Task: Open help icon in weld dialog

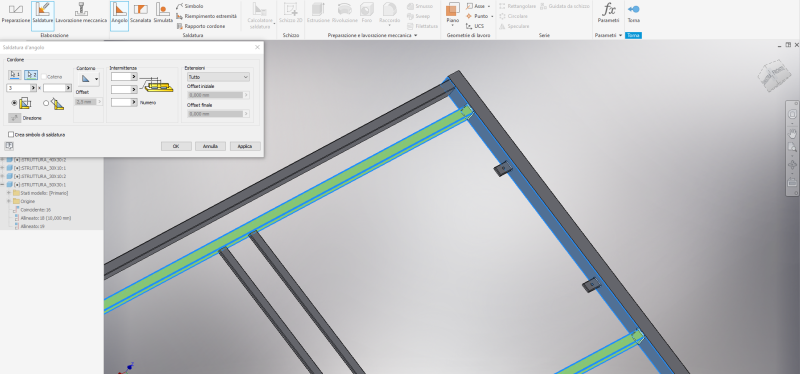Action: pyautogui.click(x=9, y=146)
